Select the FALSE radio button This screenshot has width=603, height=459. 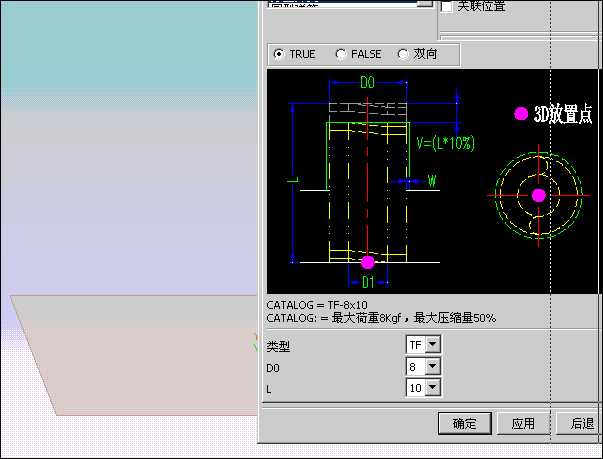341,54
